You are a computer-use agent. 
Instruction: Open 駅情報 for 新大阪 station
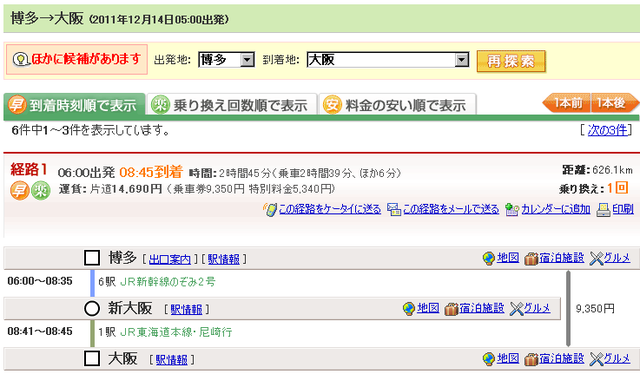point(186,309)
